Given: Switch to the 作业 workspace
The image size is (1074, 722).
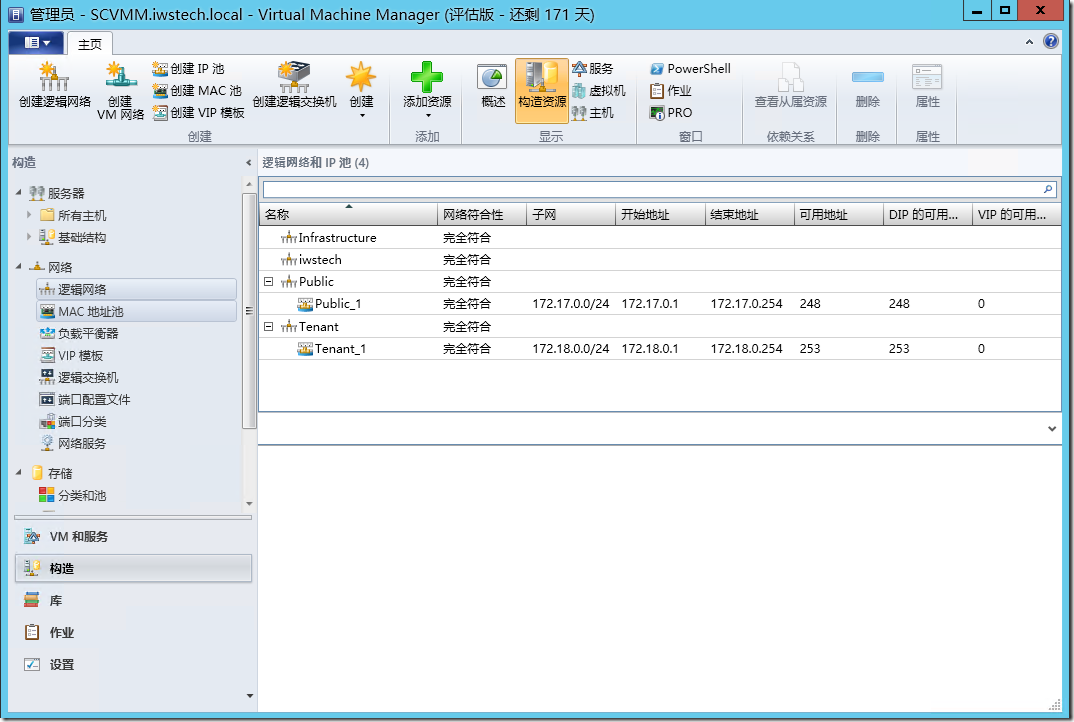Looking at the screenshot, I should pyautogui.click(x=134, y=633).
